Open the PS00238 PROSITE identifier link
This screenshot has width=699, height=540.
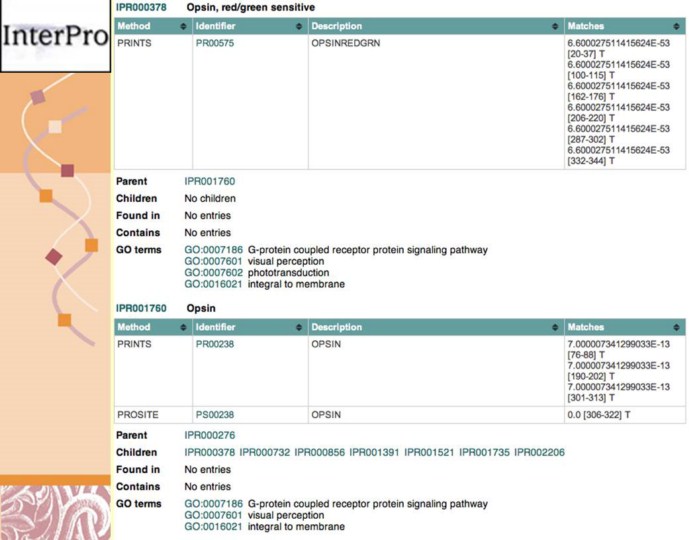click(214, 414)
